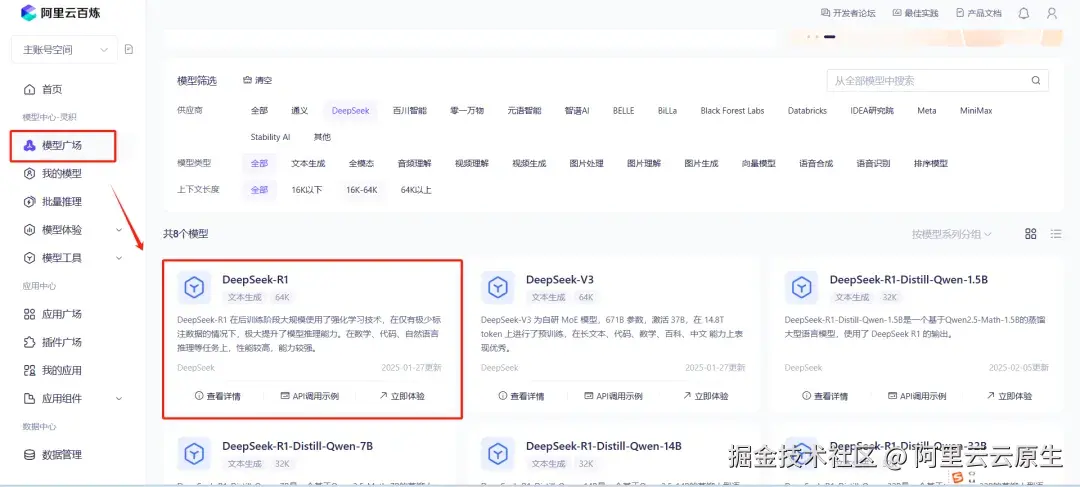Click 立即体验 on DeepSeek-R1 card
This screenshot has width=1080, height=487.
pos(402,396)
